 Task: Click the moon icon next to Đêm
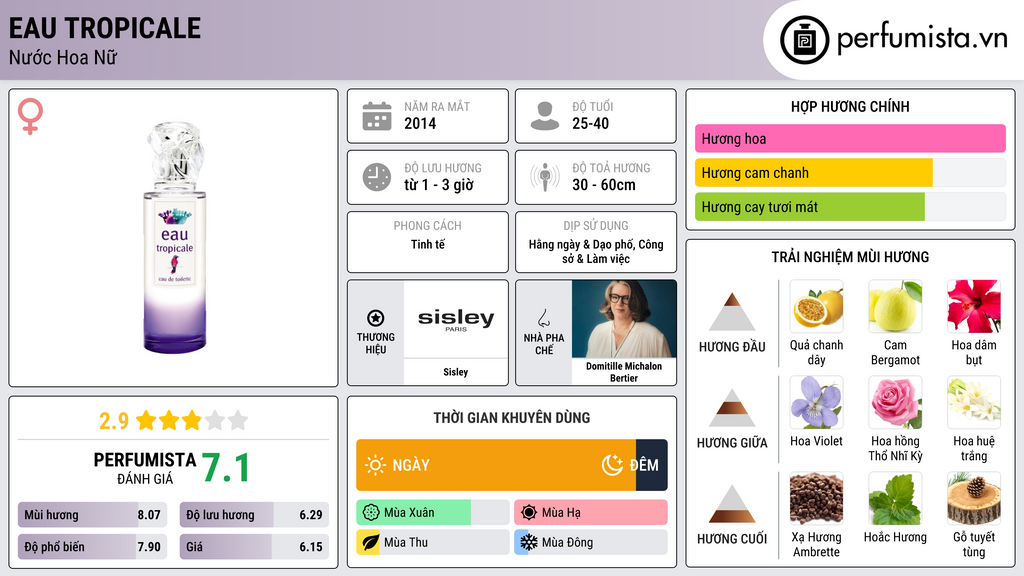[612, 465]
